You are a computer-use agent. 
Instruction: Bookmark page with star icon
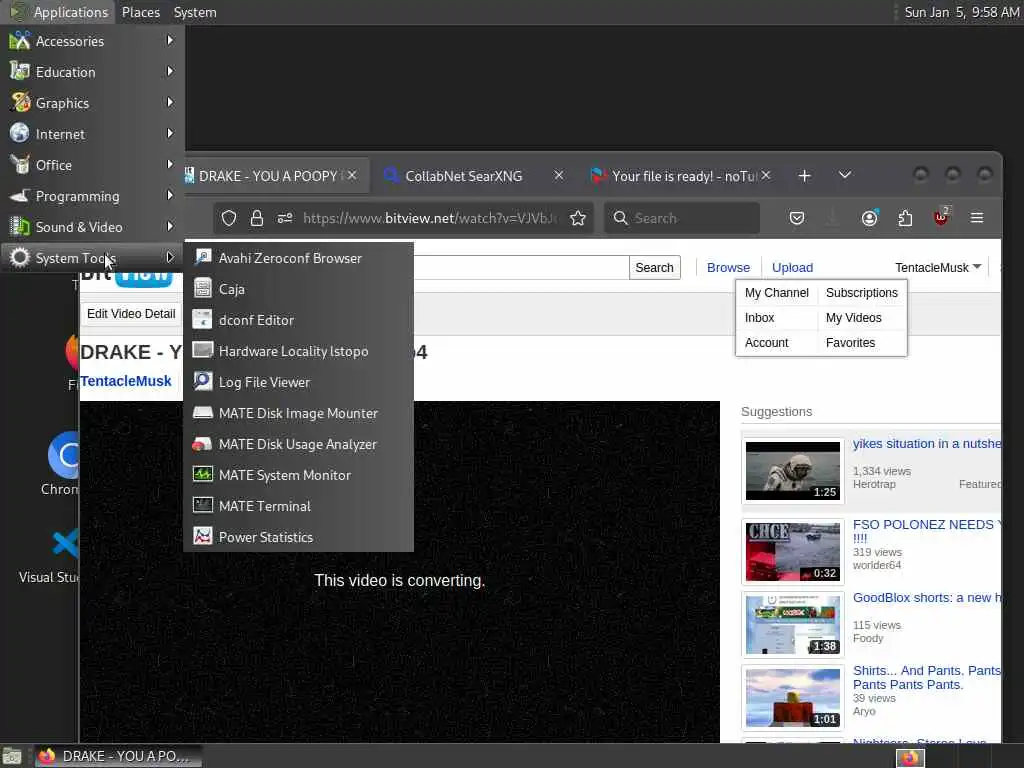pos(577,218)
